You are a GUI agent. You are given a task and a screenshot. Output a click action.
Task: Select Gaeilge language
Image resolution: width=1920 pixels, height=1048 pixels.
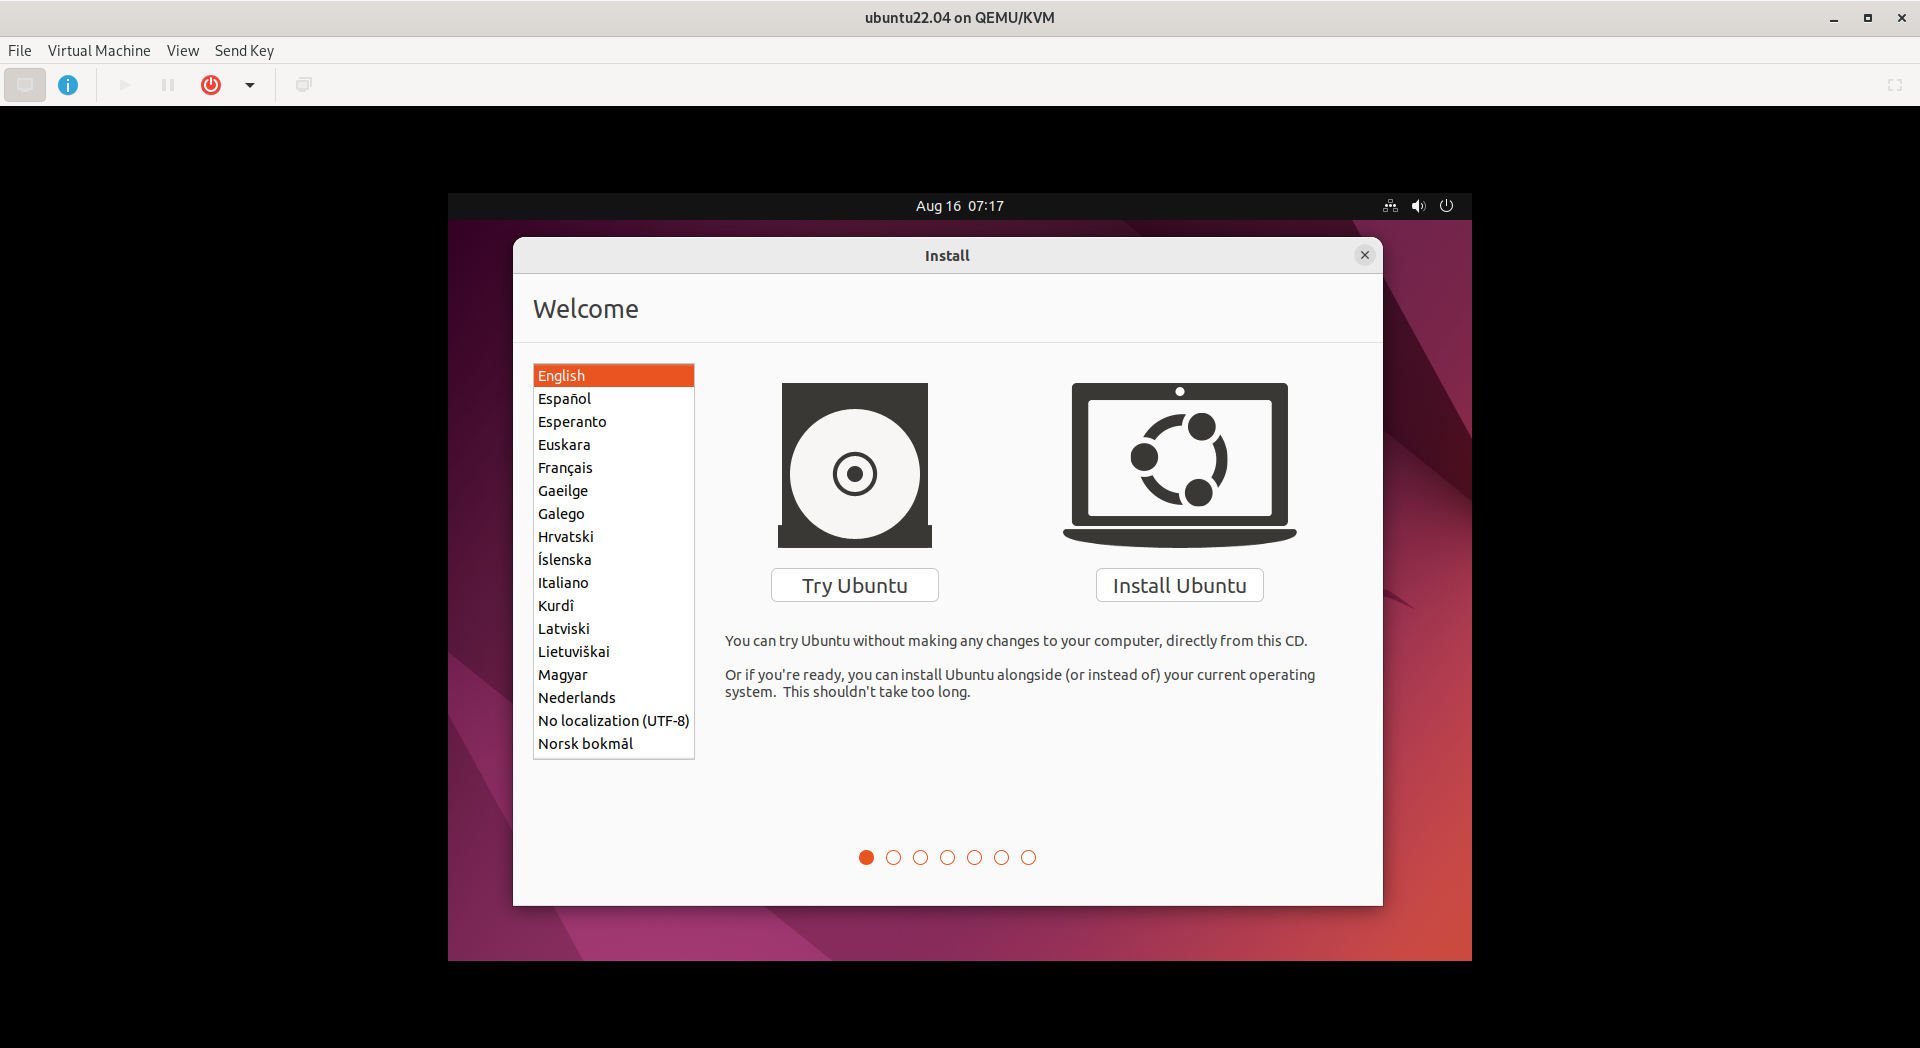click(614, 491)
